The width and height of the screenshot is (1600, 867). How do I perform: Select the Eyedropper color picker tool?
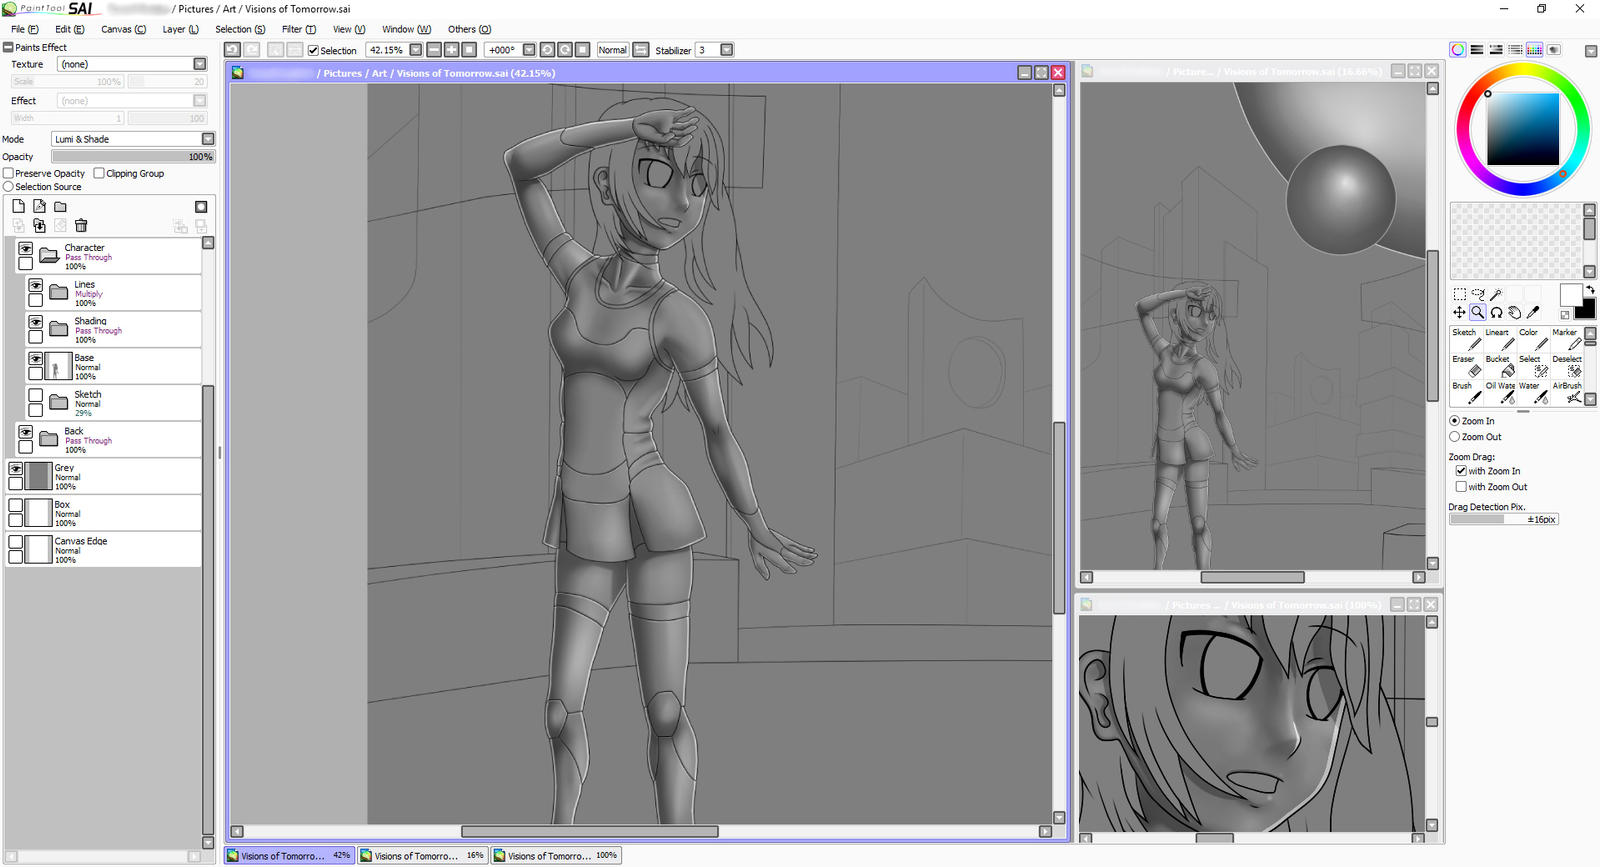click(x=1533, y=312)
